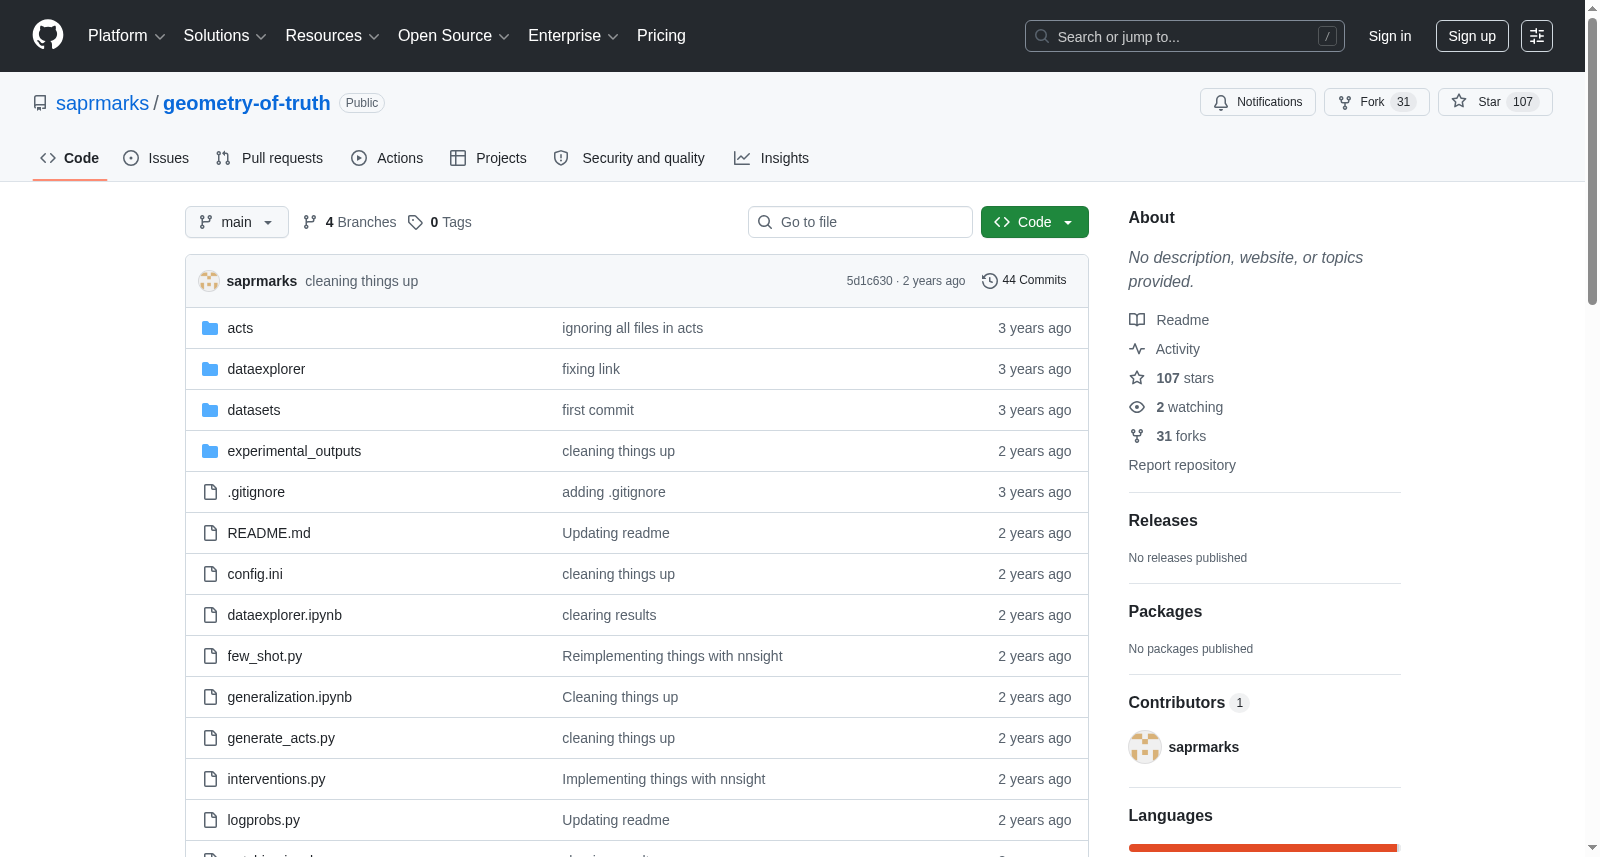Click the saprmarks contributor avatar

click(x=1145, y=747)
